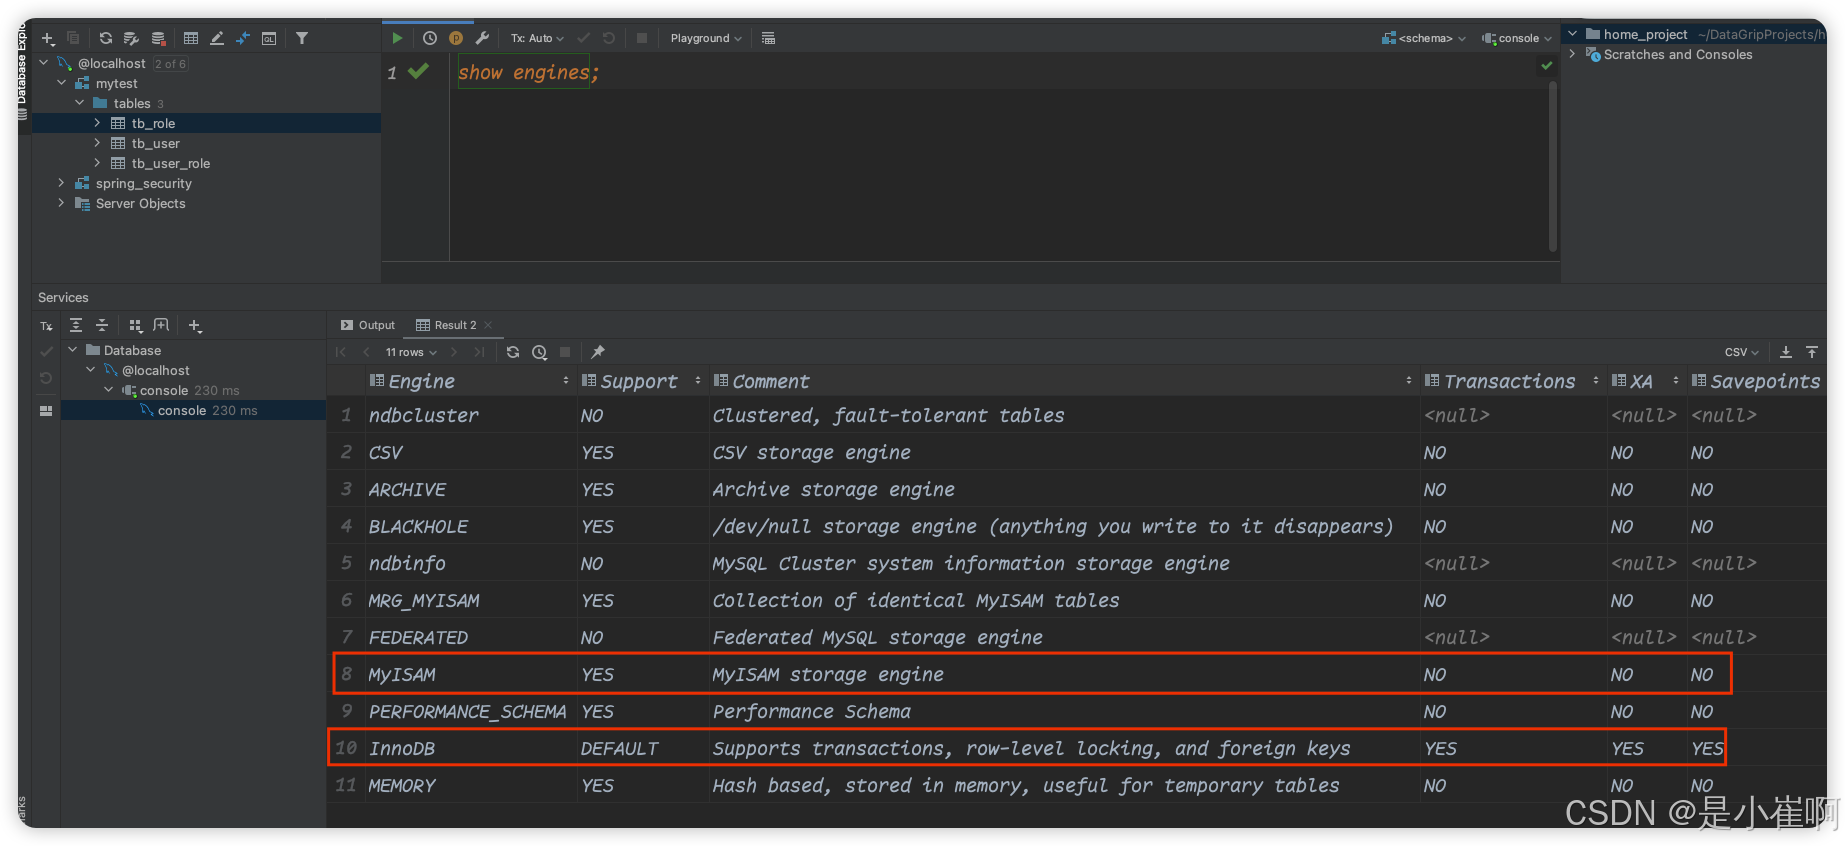Collapse the mytest schema node
This screenshot has height=846, width=1845.
pyautogui.click(x=62, y=83)
